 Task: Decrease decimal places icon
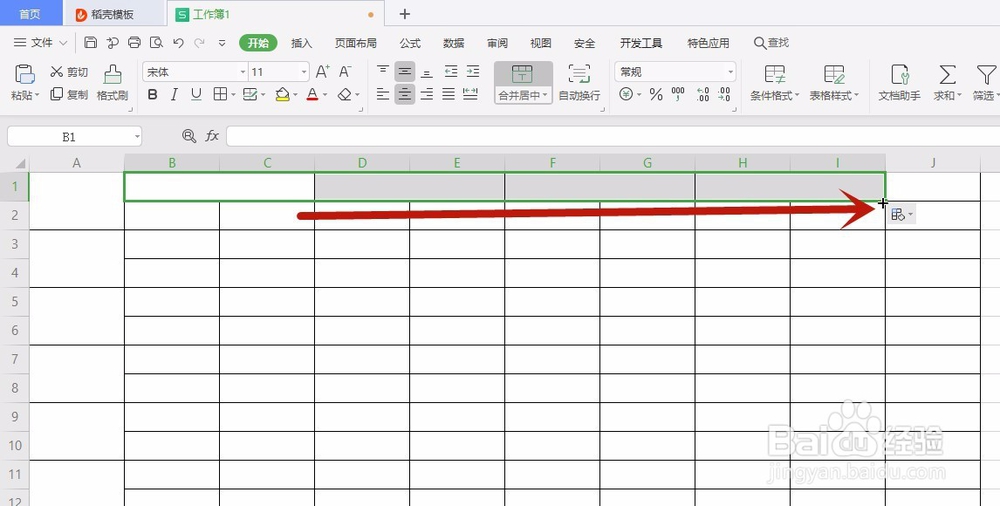(x=724, y=94)
